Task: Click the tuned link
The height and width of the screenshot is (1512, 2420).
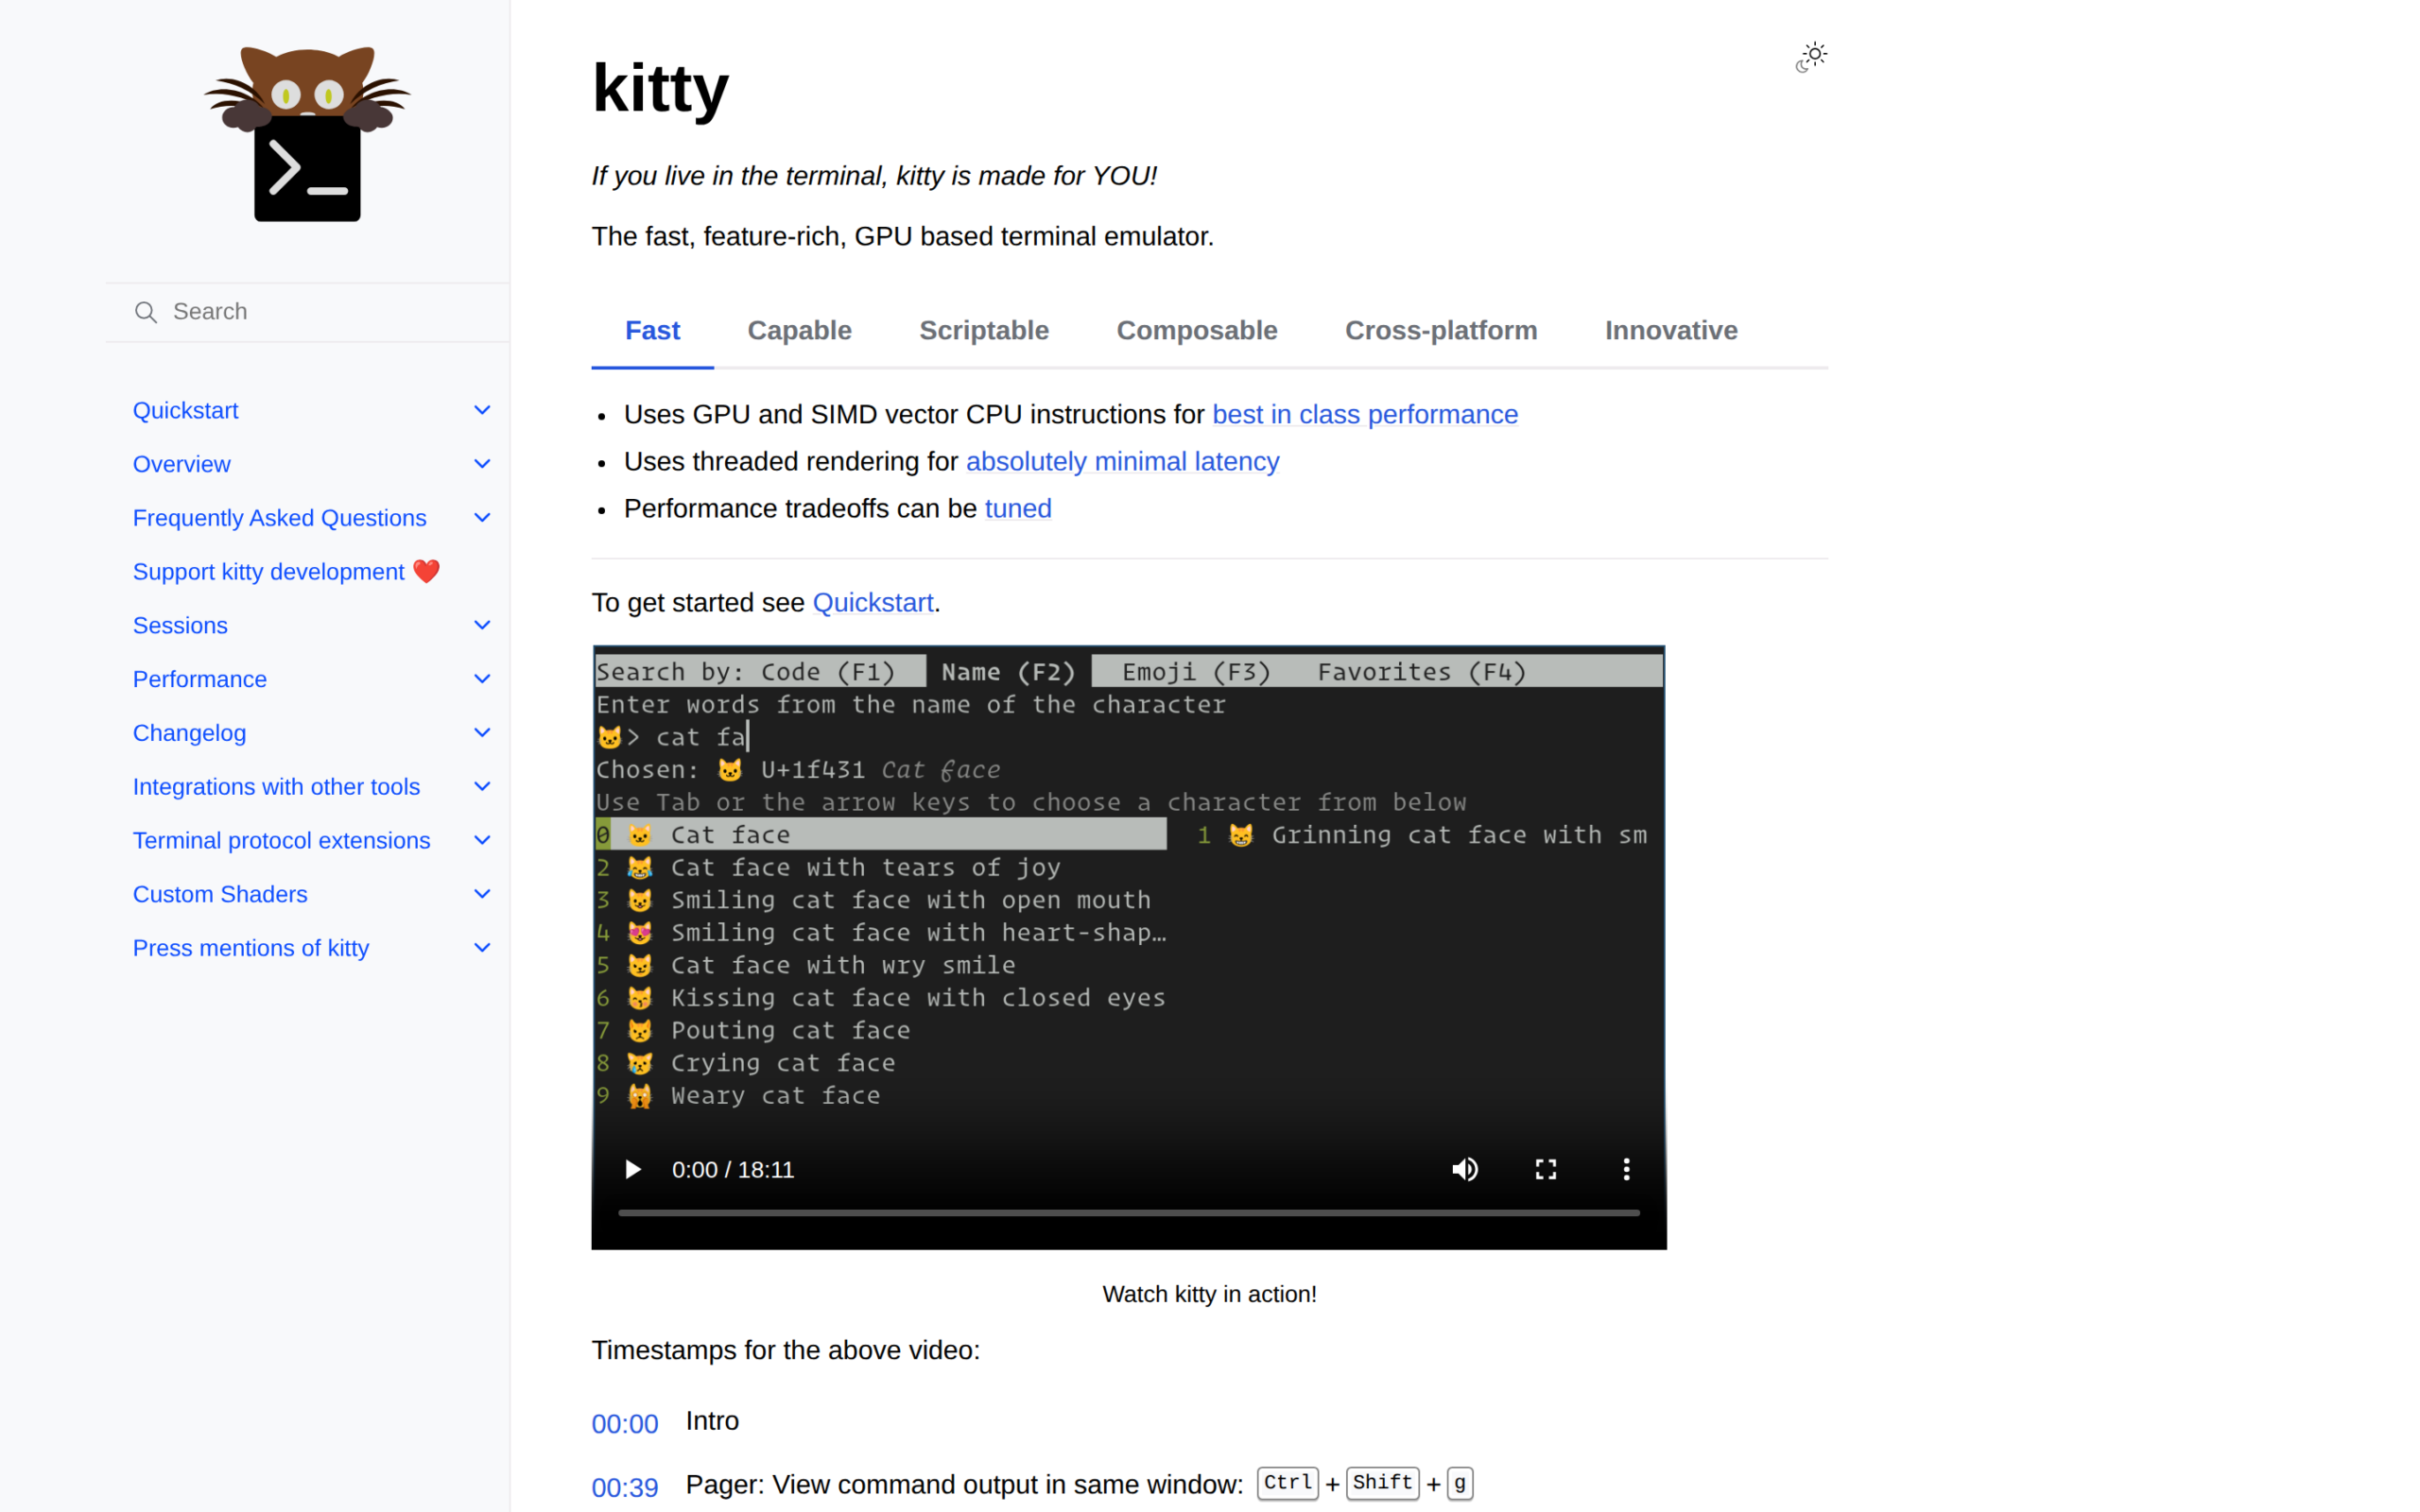Action: click(1018, 508)
